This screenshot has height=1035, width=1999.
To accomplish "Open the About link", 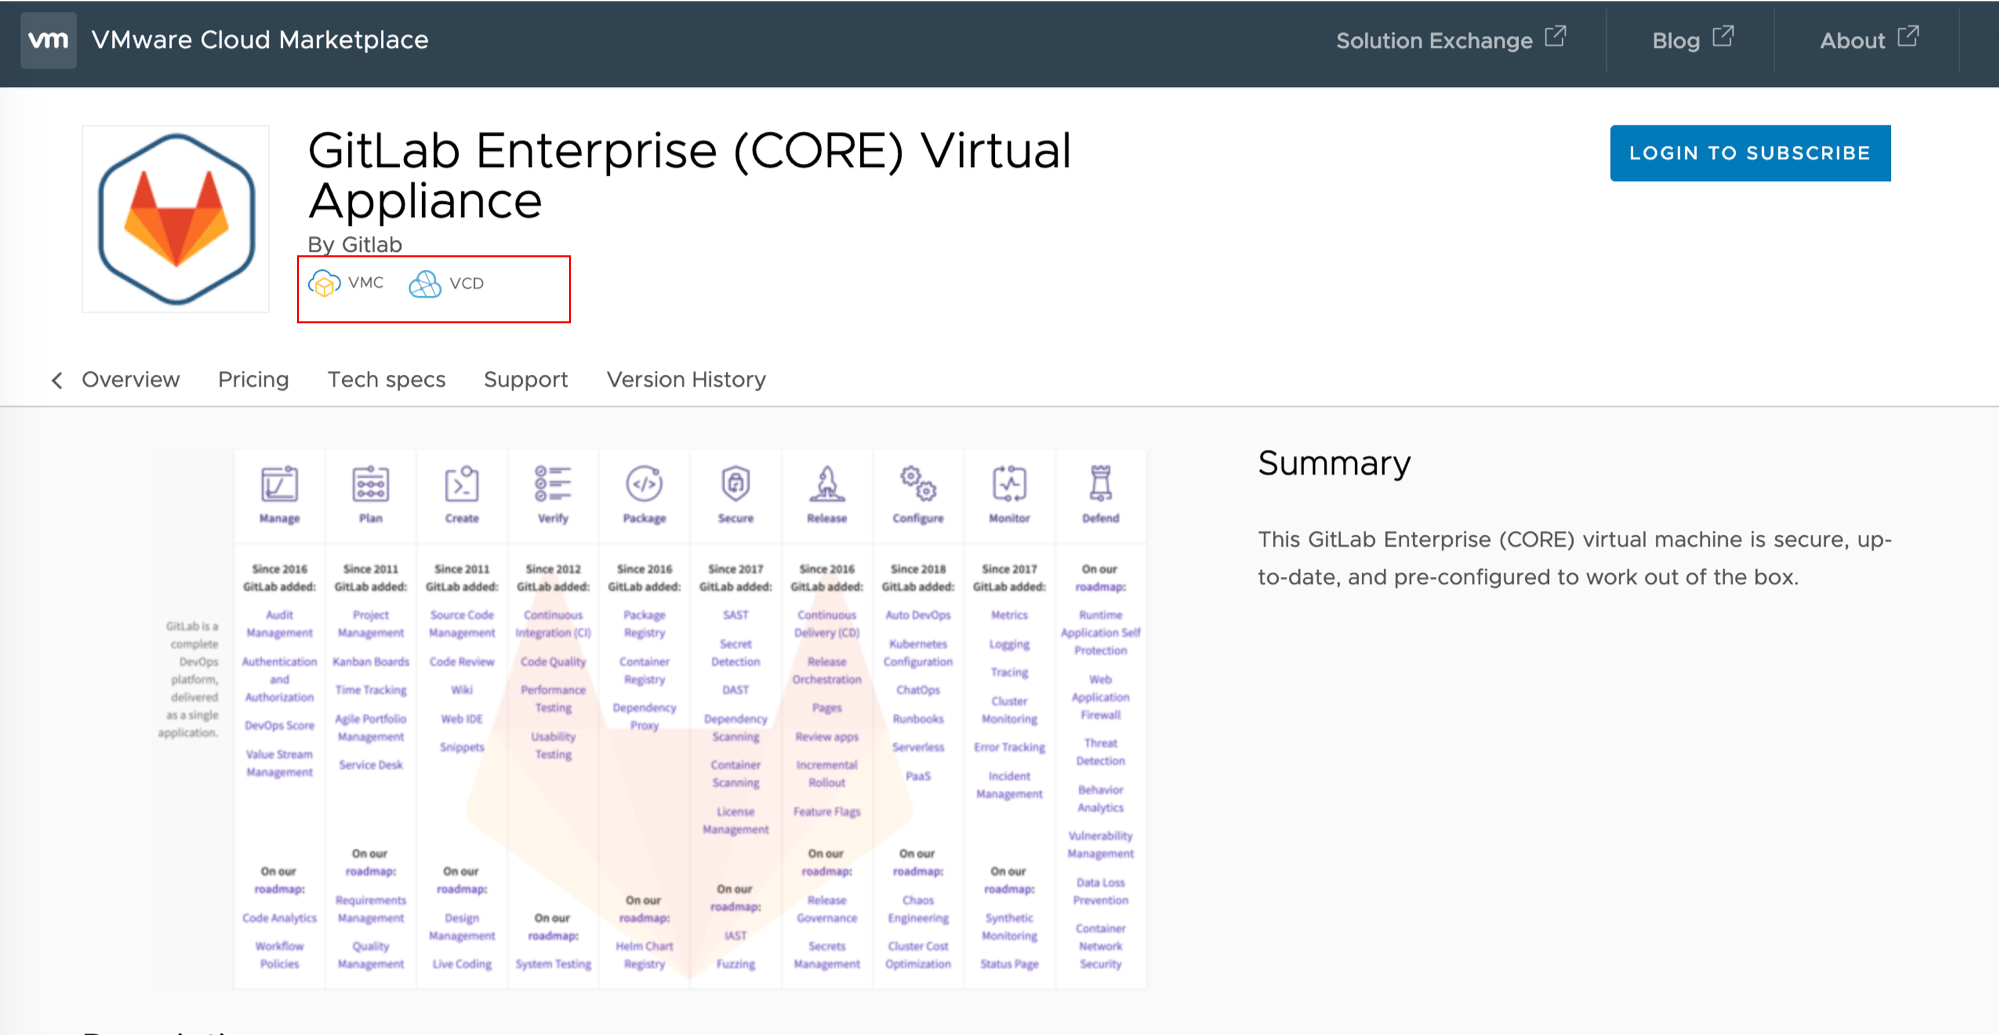I will [1851, 40].
